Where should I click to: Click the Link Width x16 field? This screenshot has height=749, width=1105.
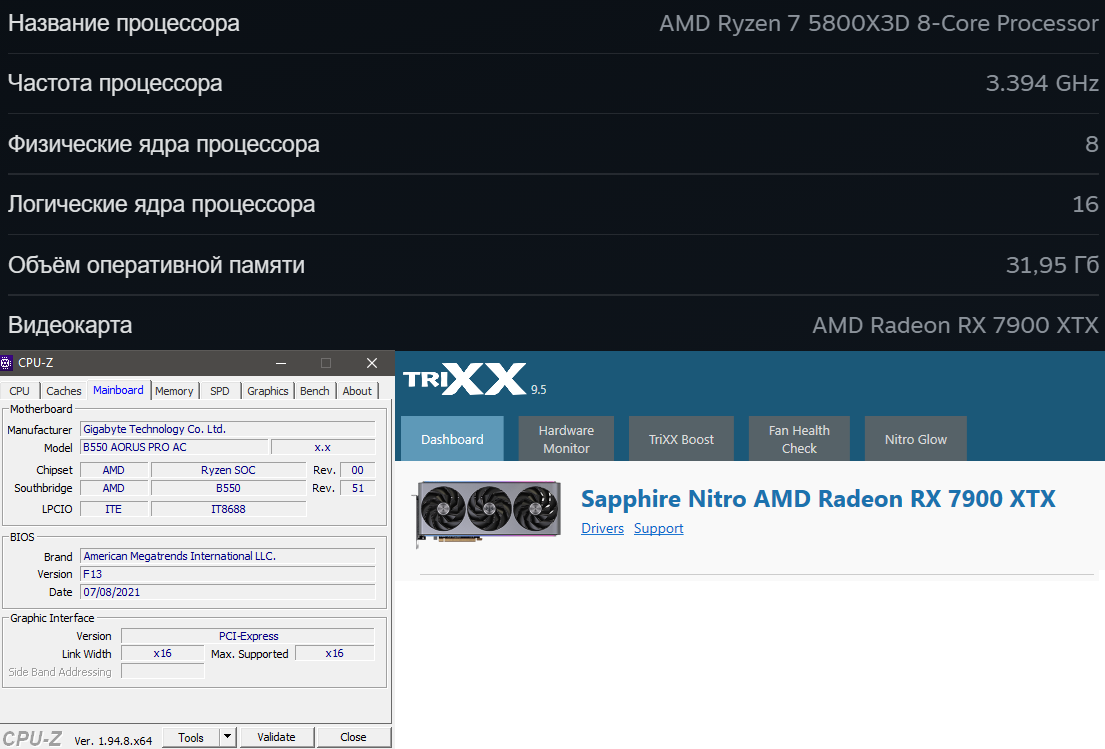[163, 654]
